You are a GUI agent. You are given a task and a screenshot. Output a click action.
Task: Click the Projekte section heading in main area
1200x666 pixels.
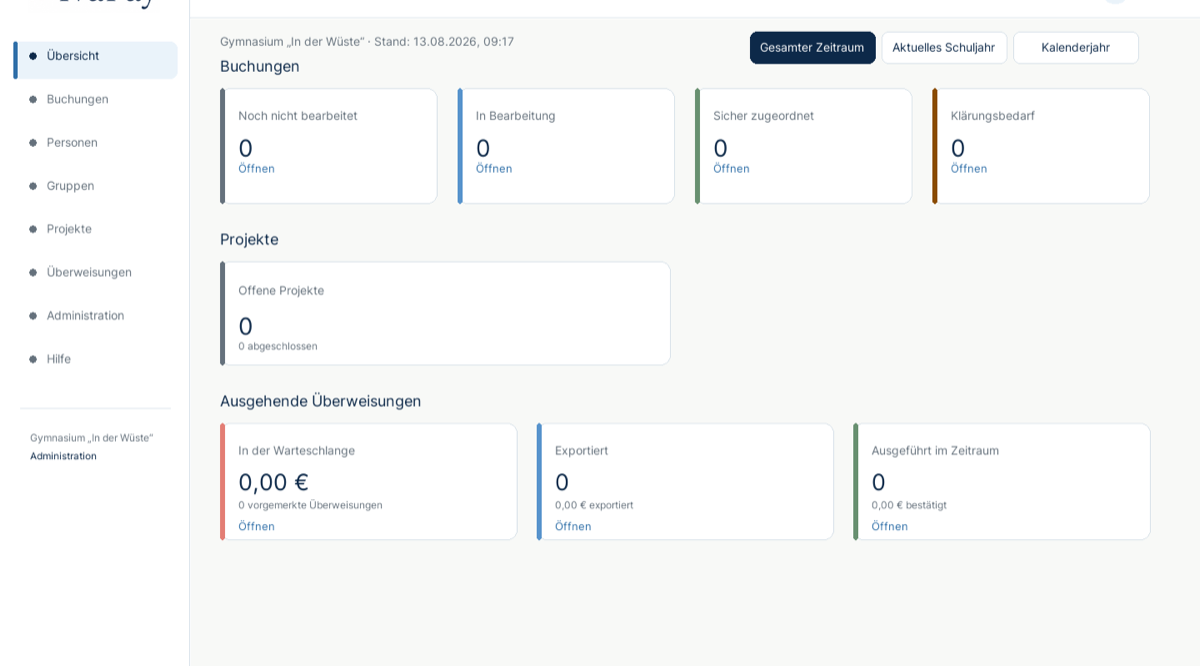(x=249, y=240)
